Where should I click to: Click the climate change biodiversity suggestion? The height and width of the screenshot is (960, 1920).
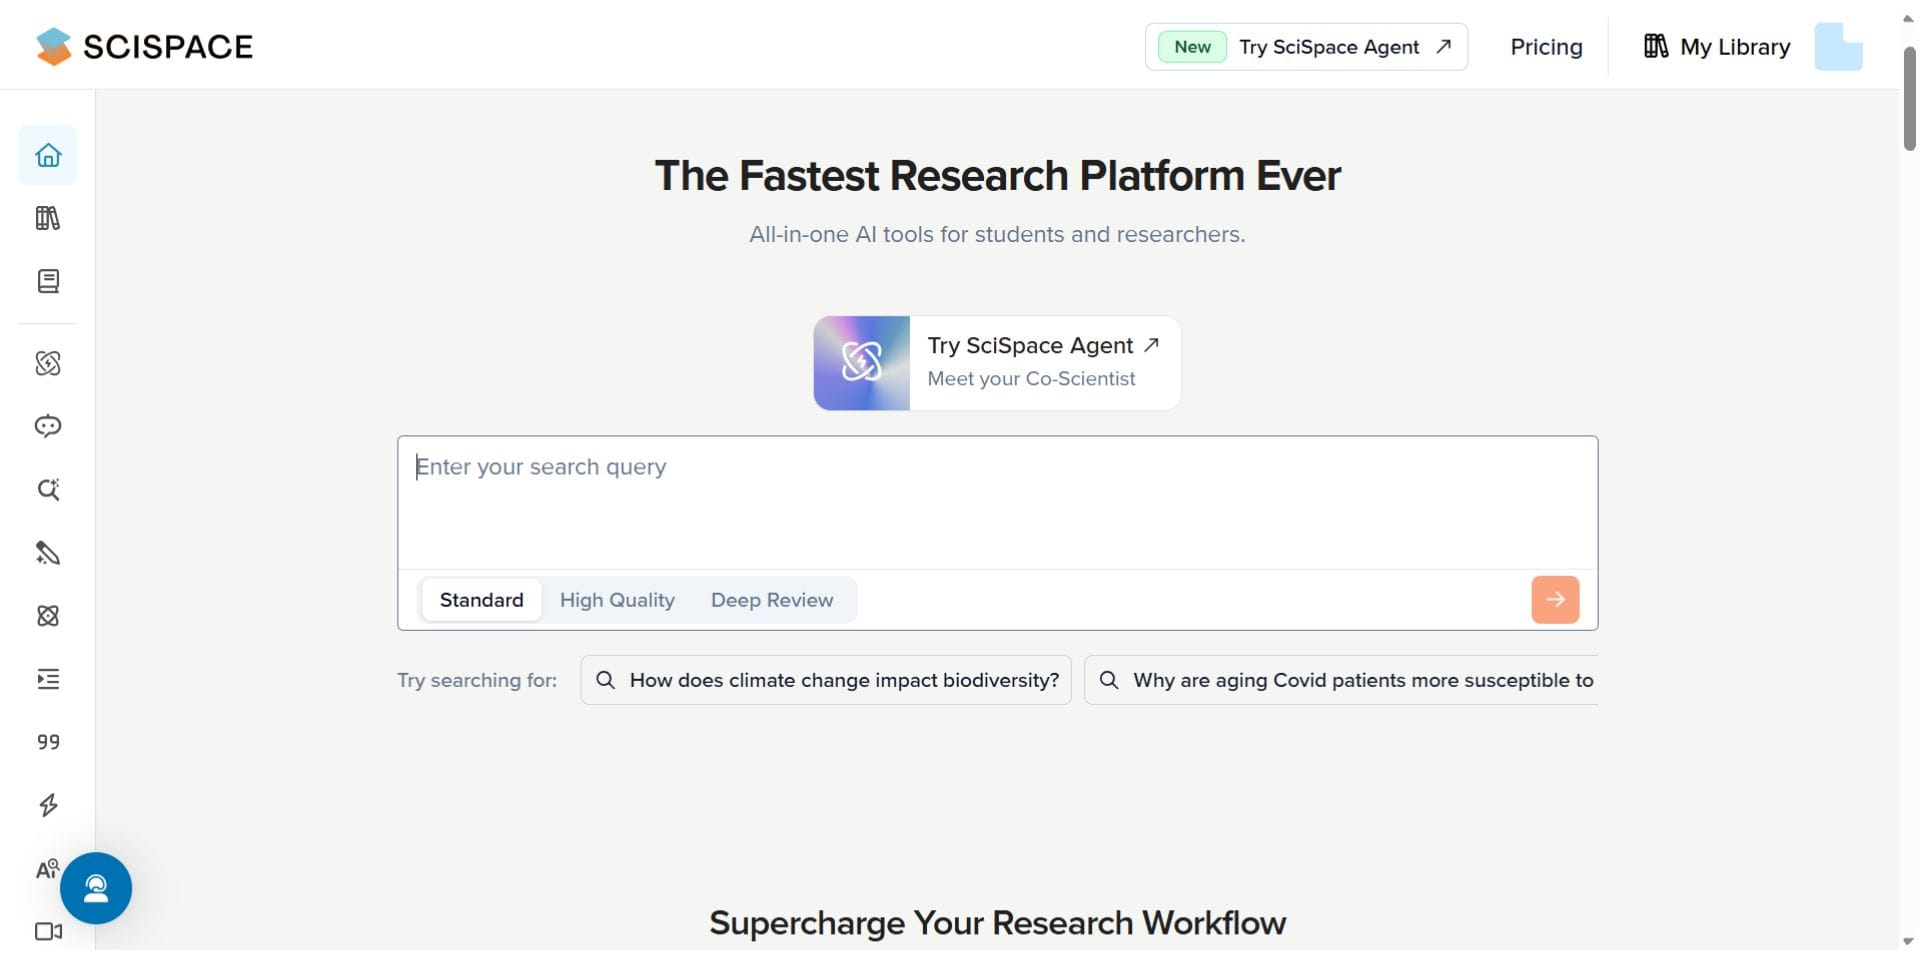pos(826,680)
